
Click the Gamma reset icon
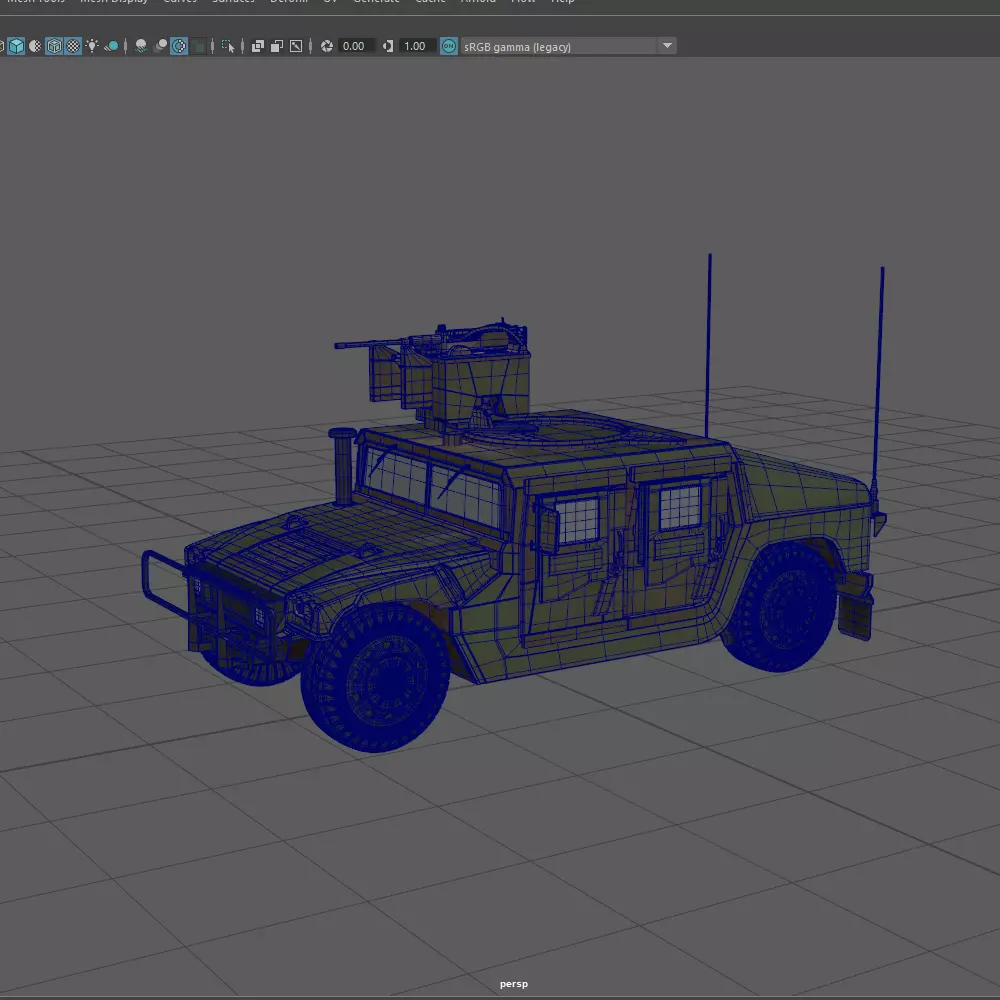tap(388, 46)
